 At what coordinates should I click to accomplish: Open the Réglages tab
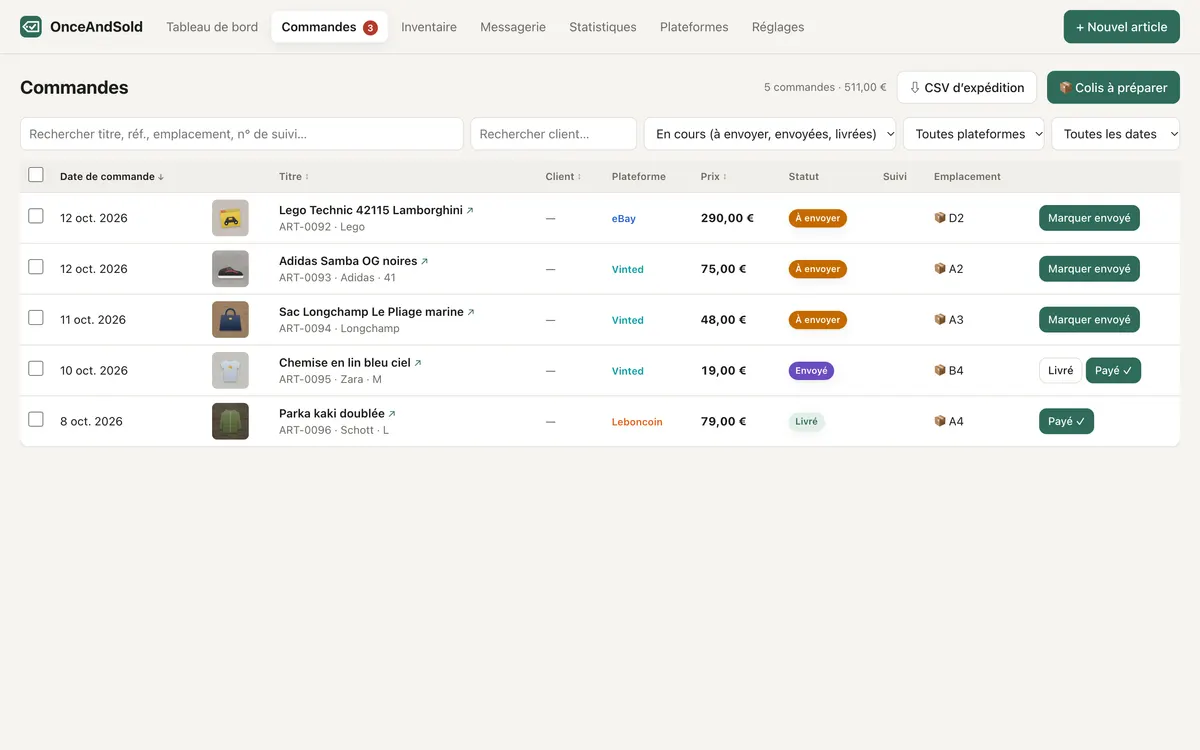tap(778, 27)
